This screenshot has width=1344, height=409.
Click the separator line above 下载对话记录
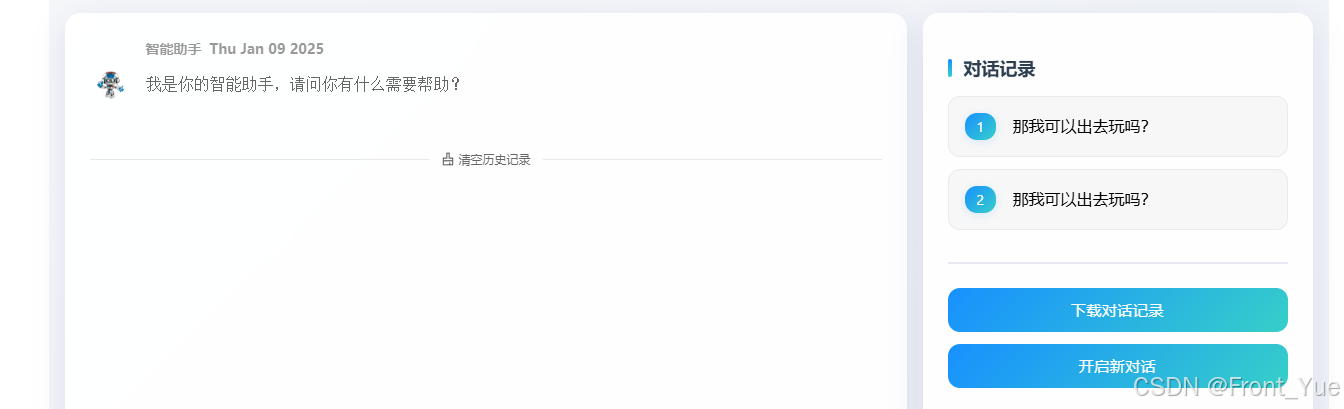[1117, 263]
